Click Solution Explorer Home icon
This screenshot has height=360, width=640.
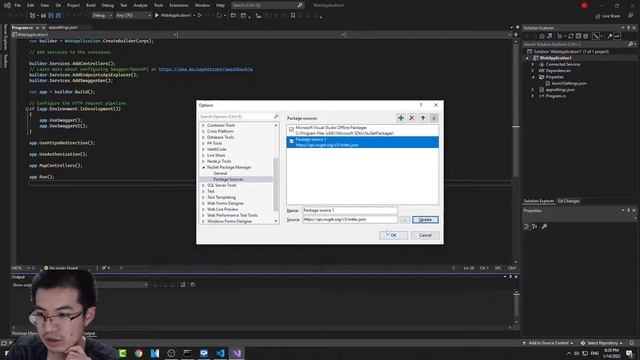[542, 36]
